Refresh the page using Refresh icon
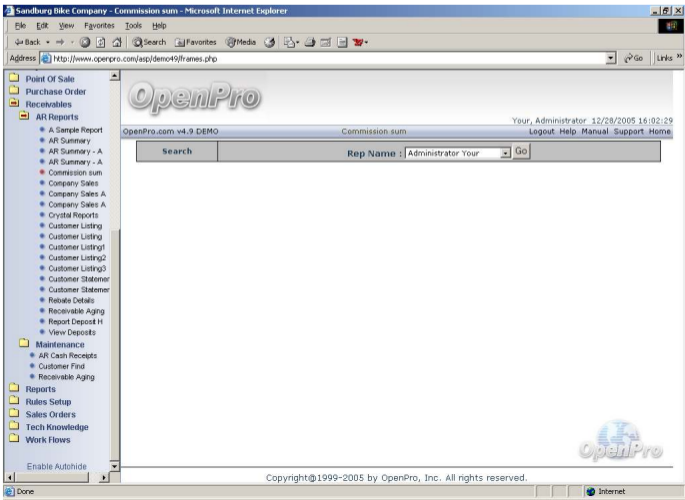685x500 pixels. [100, 42]
